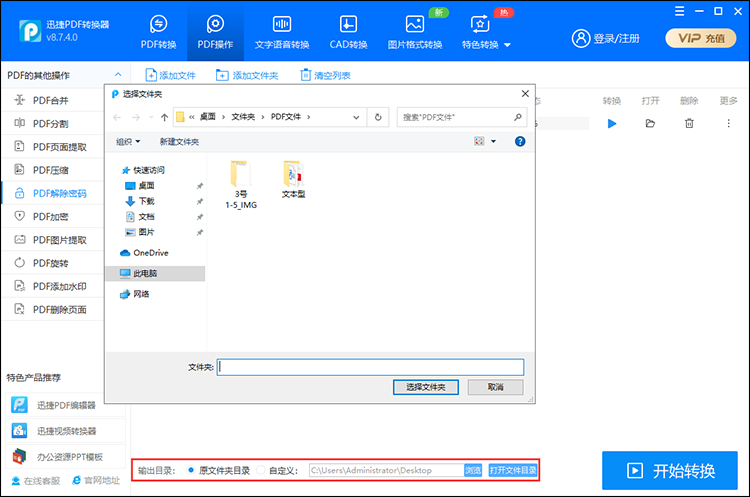
Task: Click the trash delete icon in file row
Action: coord(689,124)
